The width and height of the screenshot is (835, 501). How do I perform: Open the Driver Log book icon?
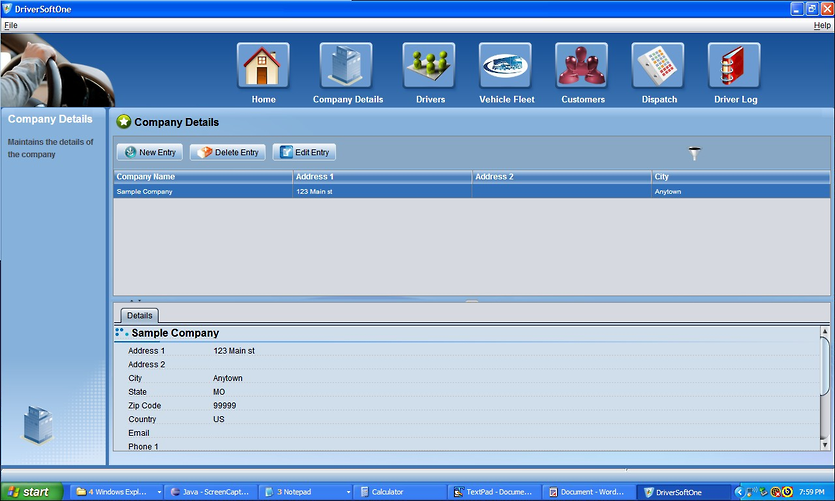pyautogui.click(x=734, y=67)
